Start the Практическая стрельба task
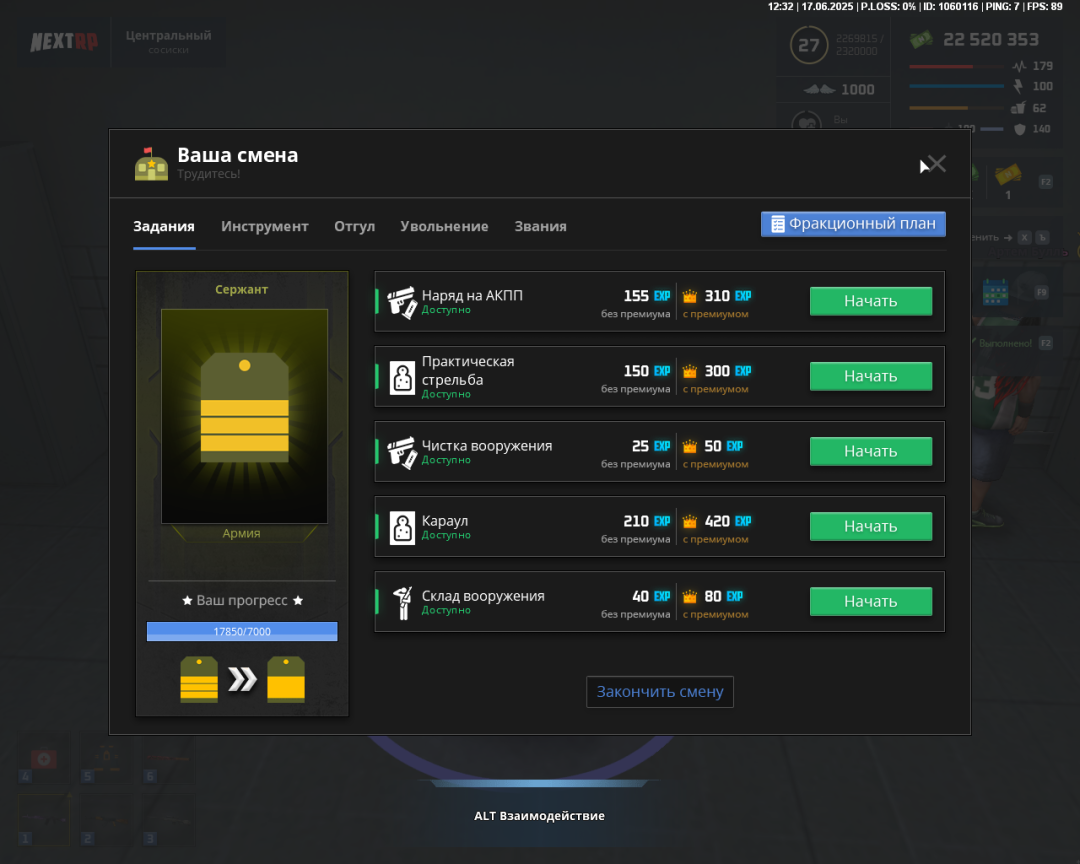1080x864 pixels. click(x=870, y=376)
